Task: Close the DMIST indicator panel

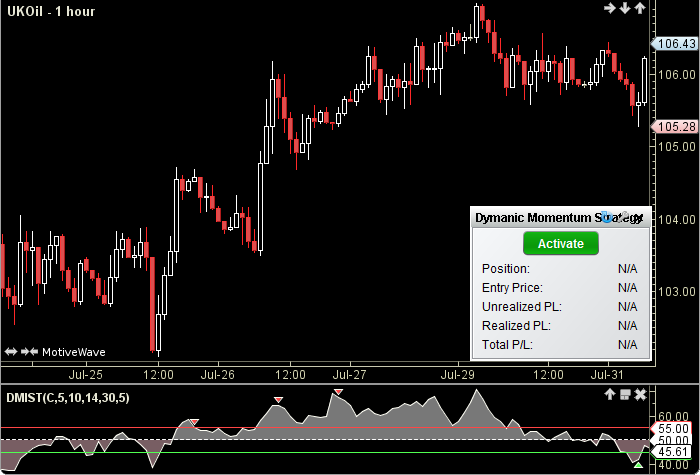Action: point(641,395)
